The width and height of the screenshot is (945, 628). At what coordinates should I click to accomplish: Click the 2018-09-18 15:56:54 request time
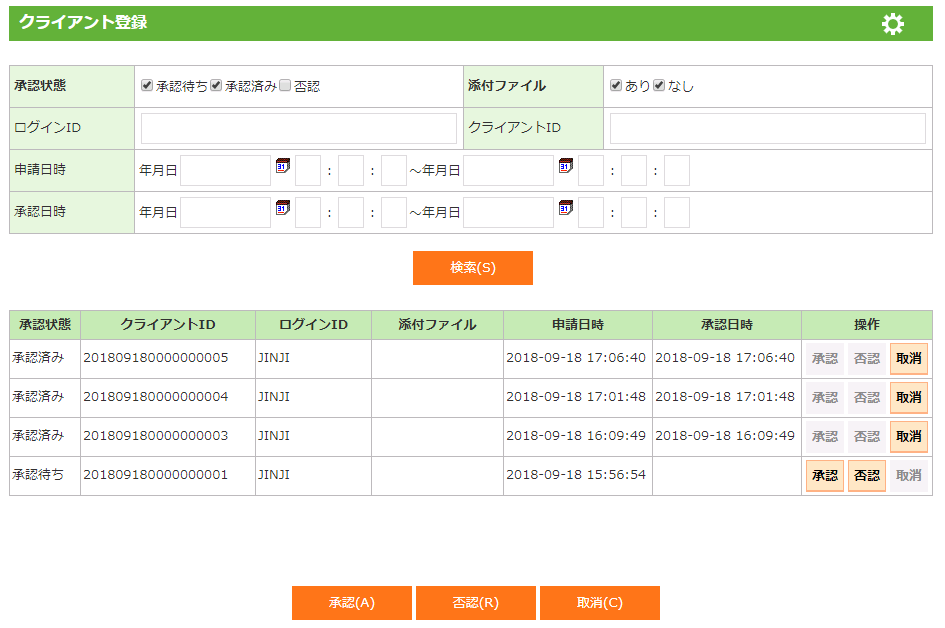(x=576, y=475)
